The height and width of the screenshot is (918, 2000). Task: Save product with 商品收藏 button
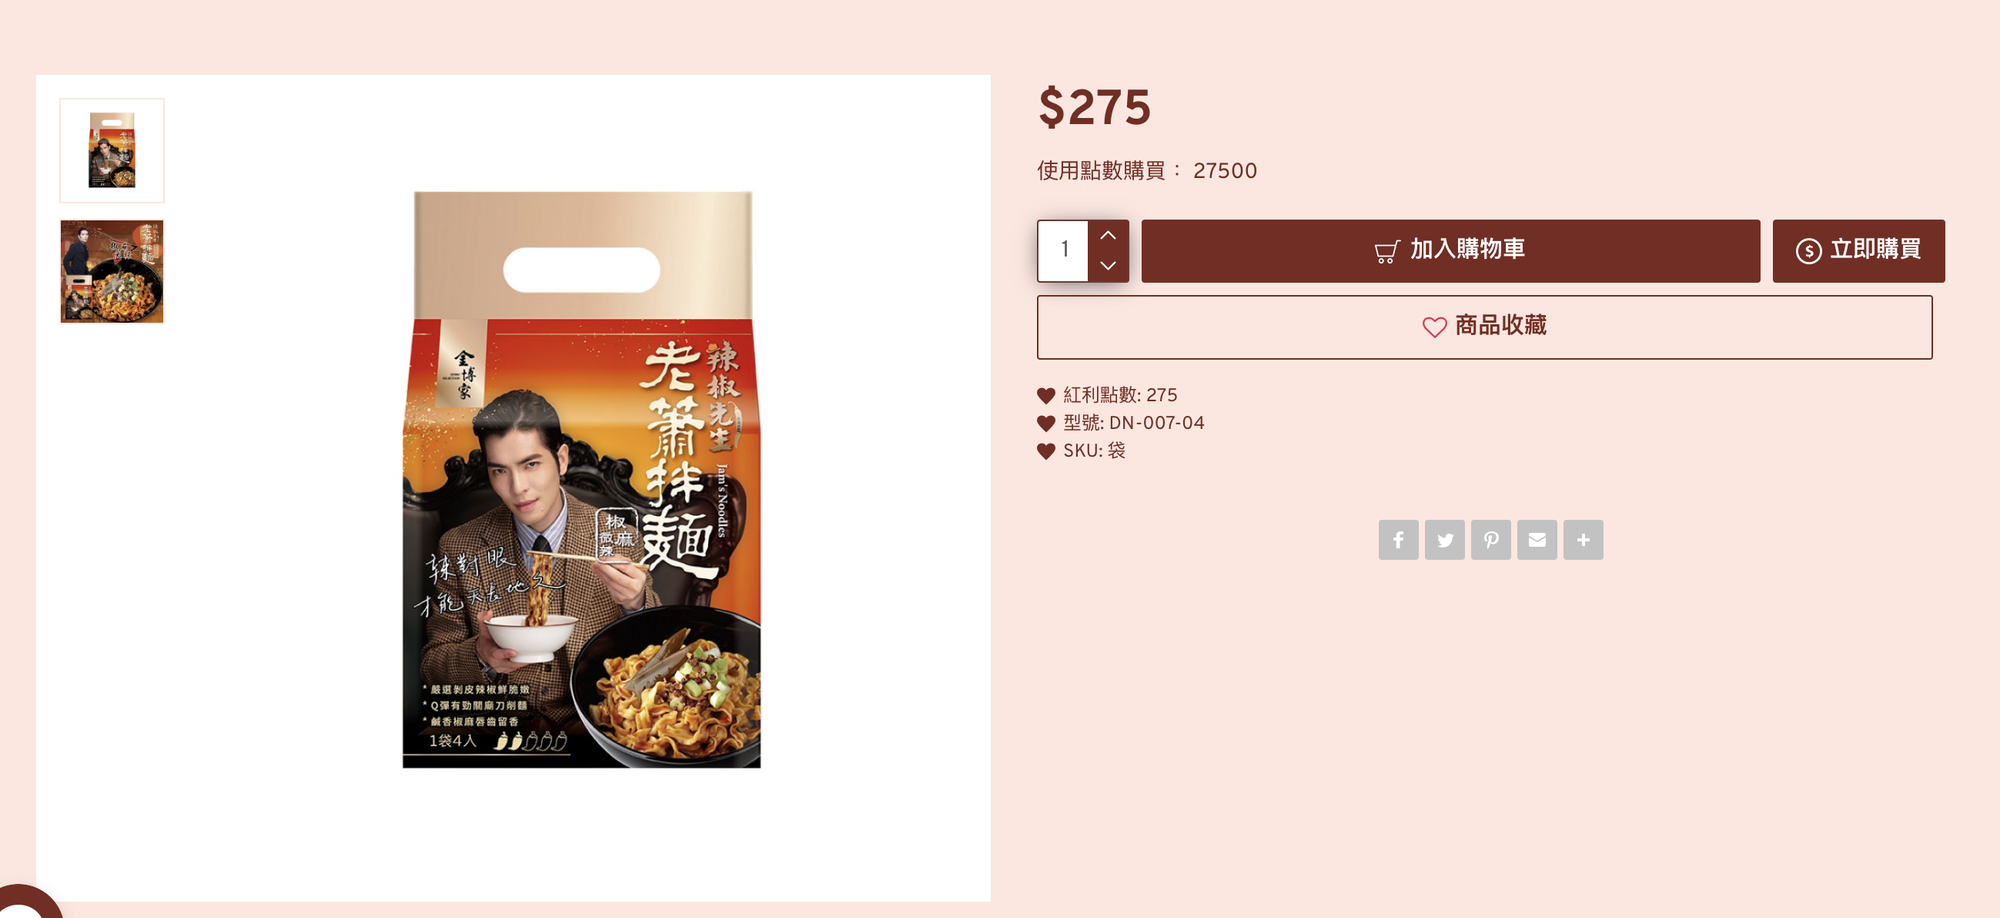coord(1484,327)
